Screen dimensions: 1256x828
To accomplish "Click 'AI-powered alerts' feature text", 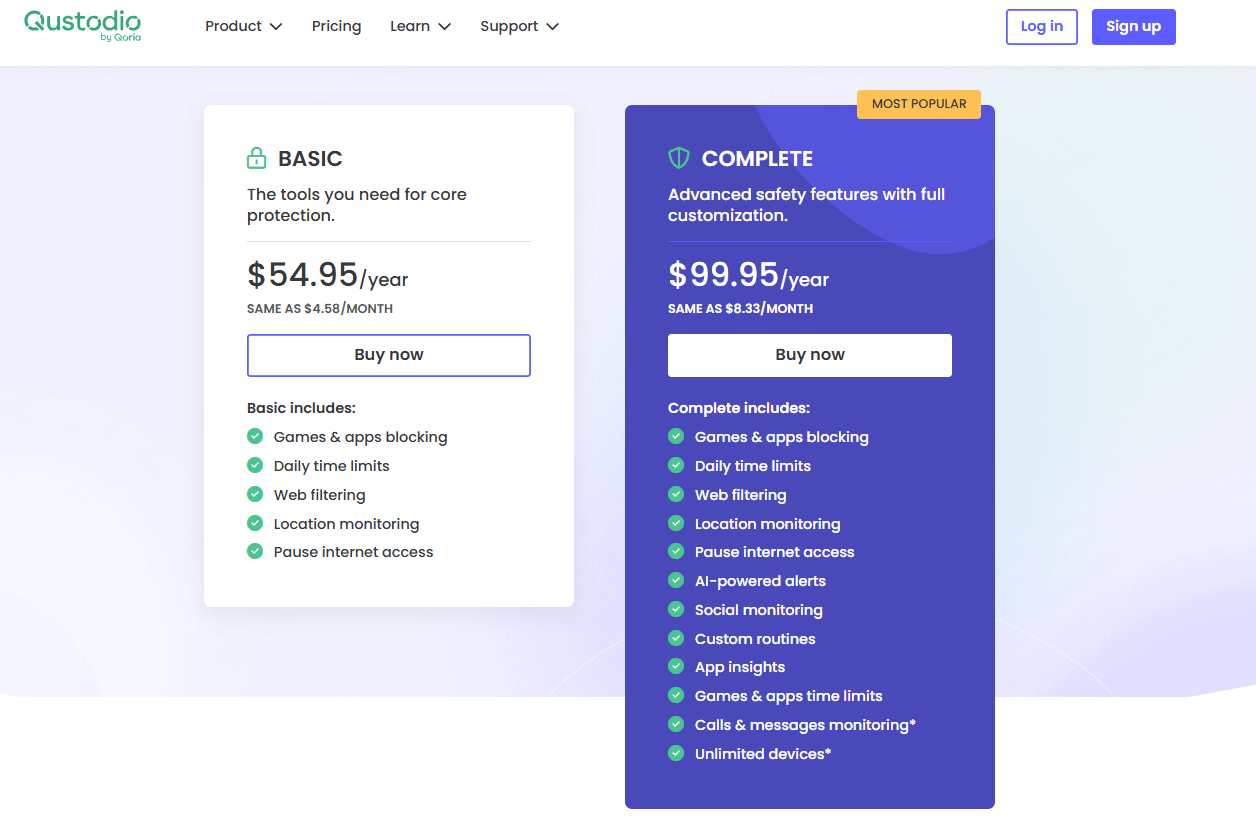I will pyautogui.click(x=760, y=581).
